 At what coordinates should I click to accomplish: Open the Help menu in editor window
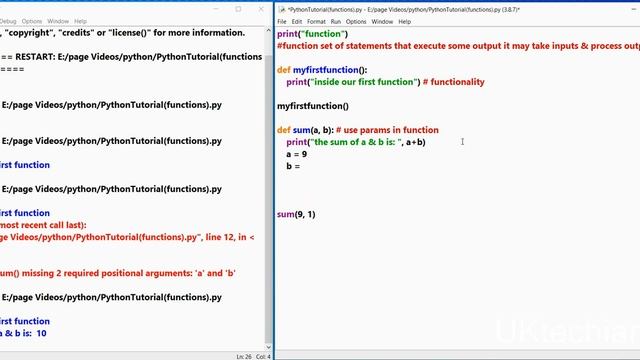pos(404,22)
